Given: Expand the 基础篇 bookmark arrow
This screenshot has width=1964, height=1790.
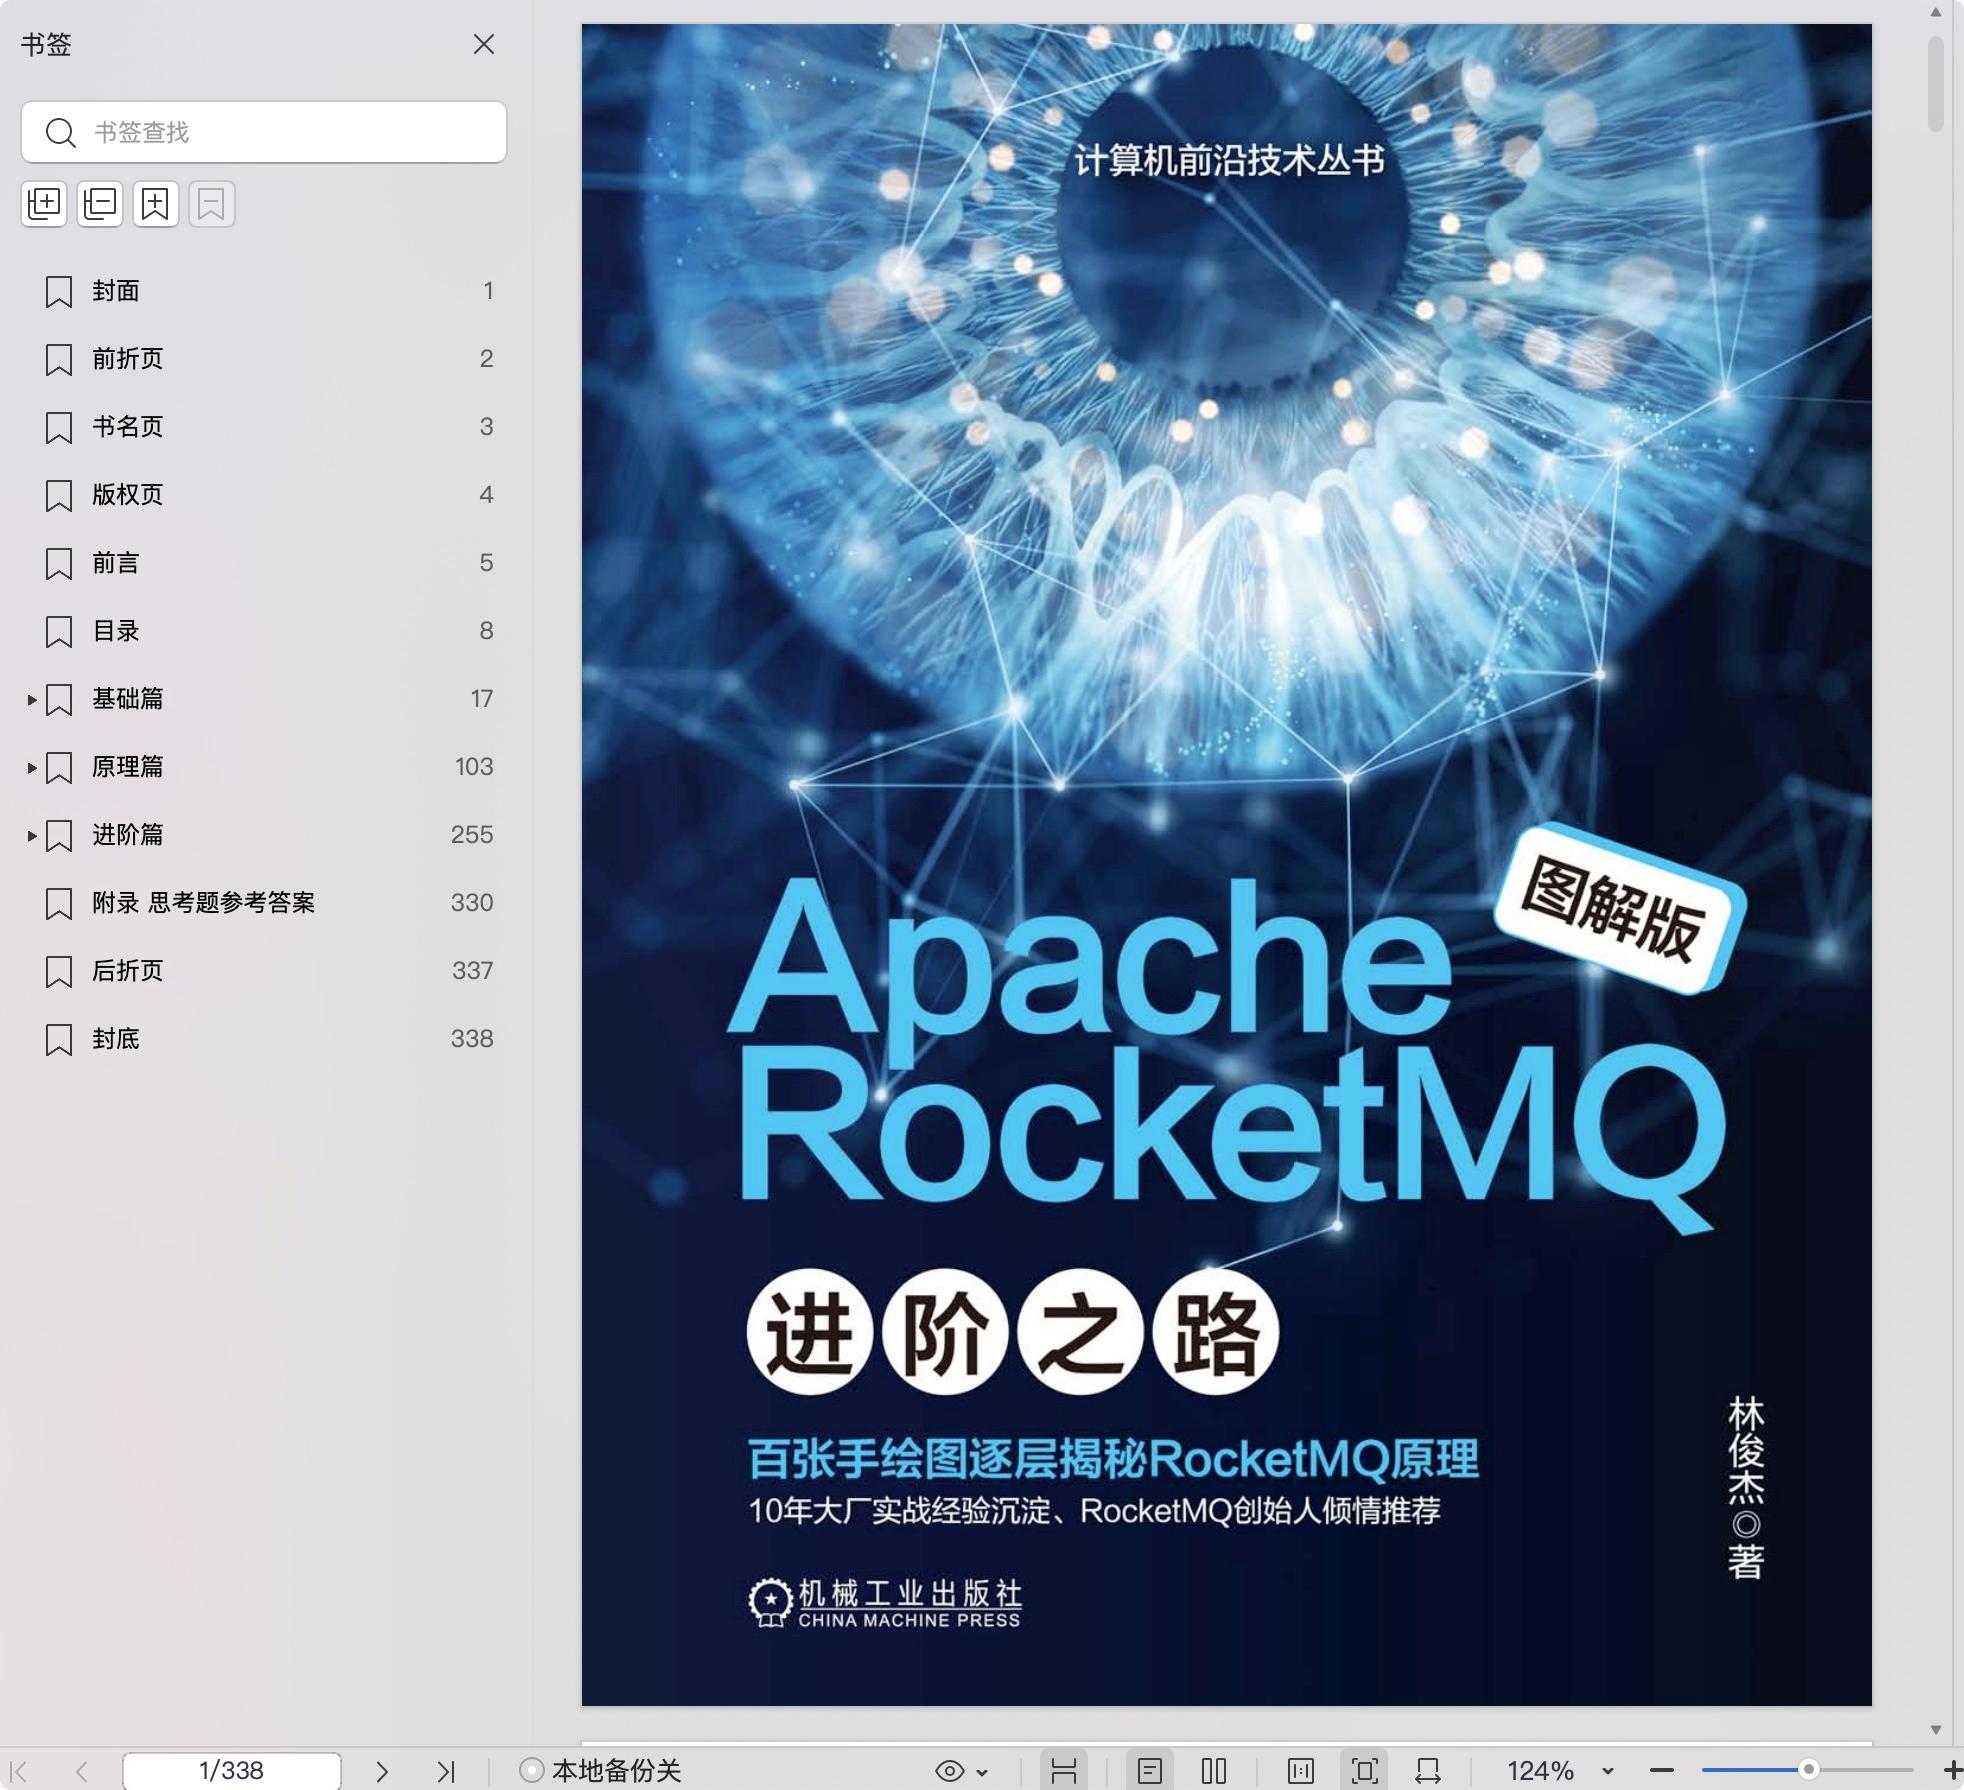Looking at the screenshot, I should [31, 700].
